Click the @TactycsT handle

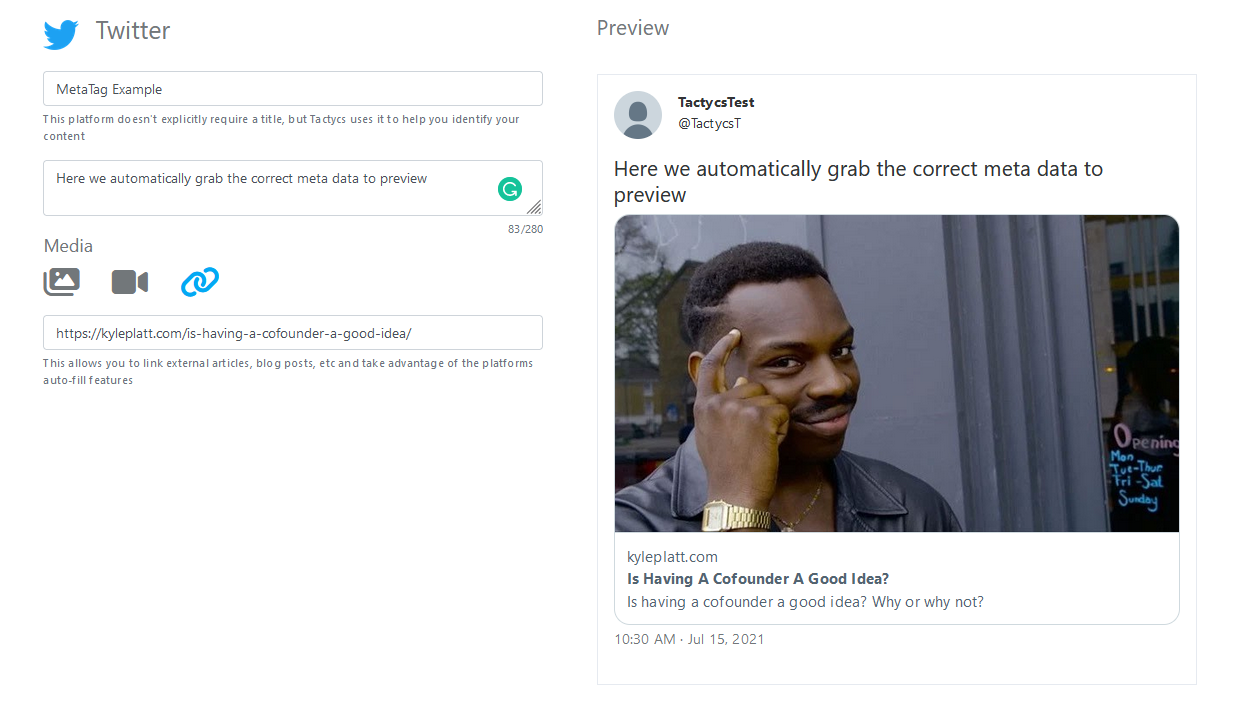tap(709, 124)
